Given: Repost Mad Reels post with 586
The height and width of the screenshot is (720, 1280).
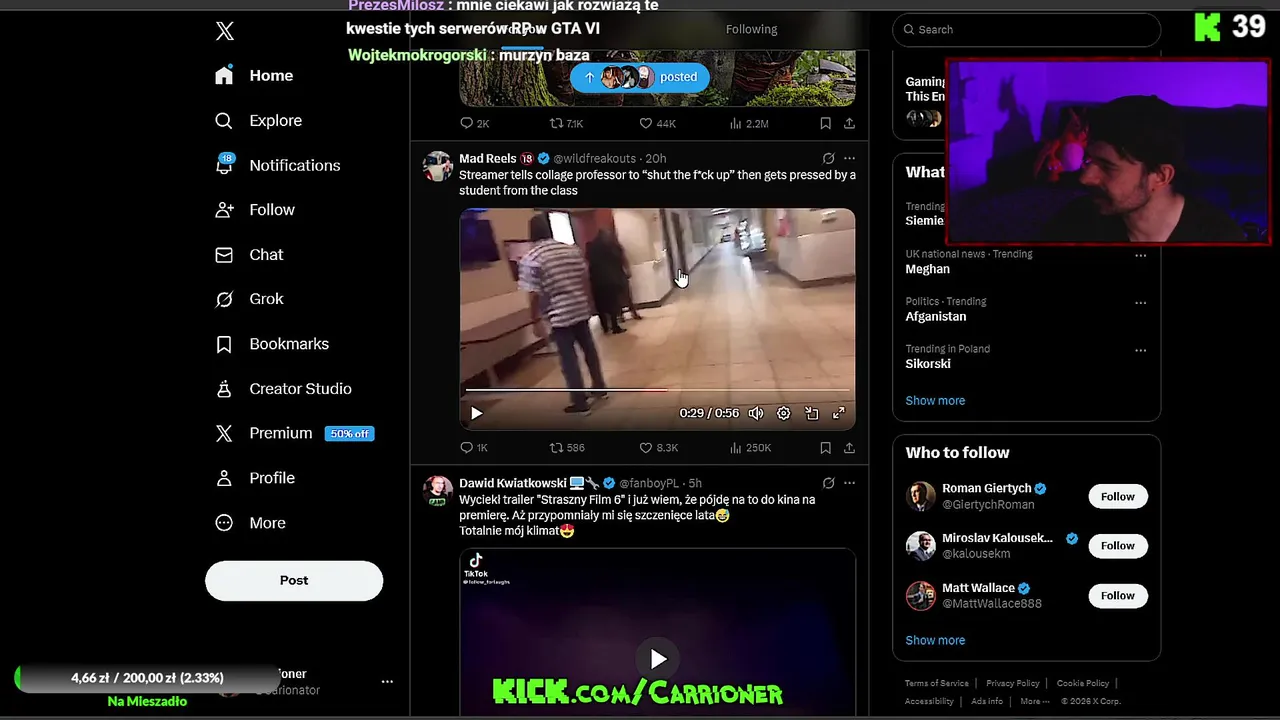Looking at the screenshot, I should (567, 448).
